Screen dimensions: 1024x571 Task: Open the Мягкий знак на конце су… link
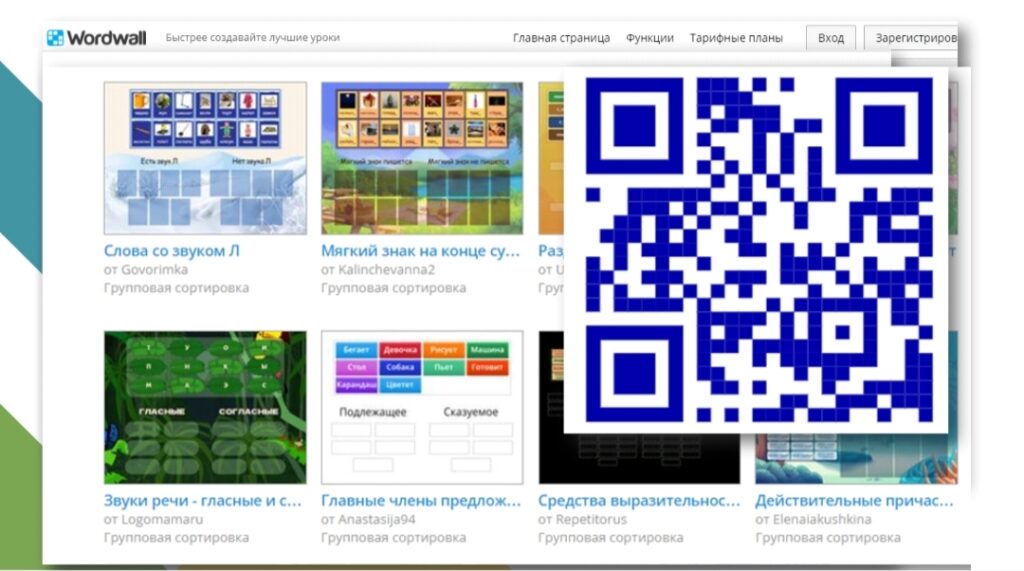coord(421,251)
